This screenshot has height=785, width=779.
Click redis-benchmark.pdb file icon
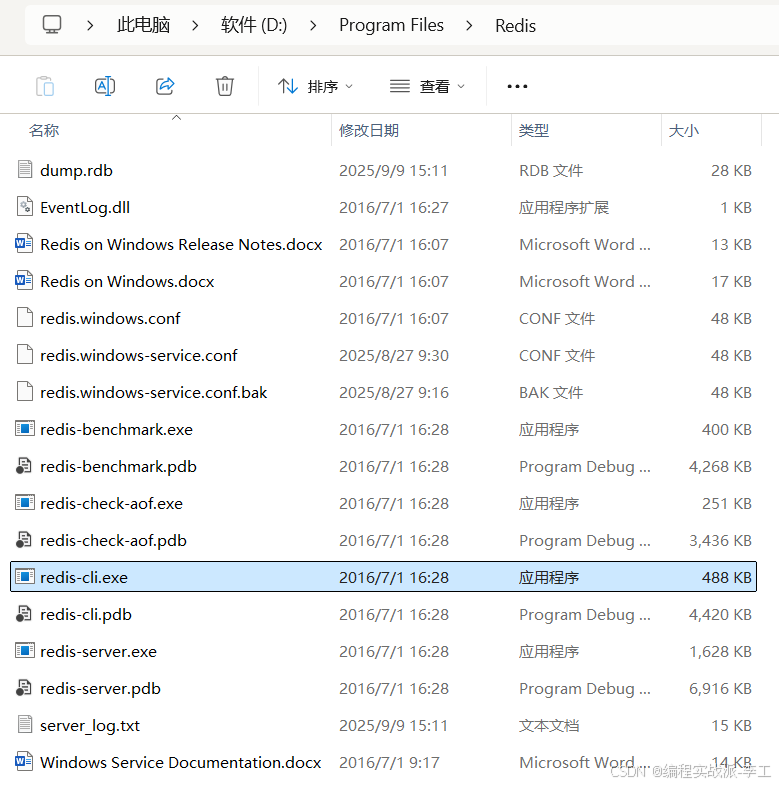24,466
